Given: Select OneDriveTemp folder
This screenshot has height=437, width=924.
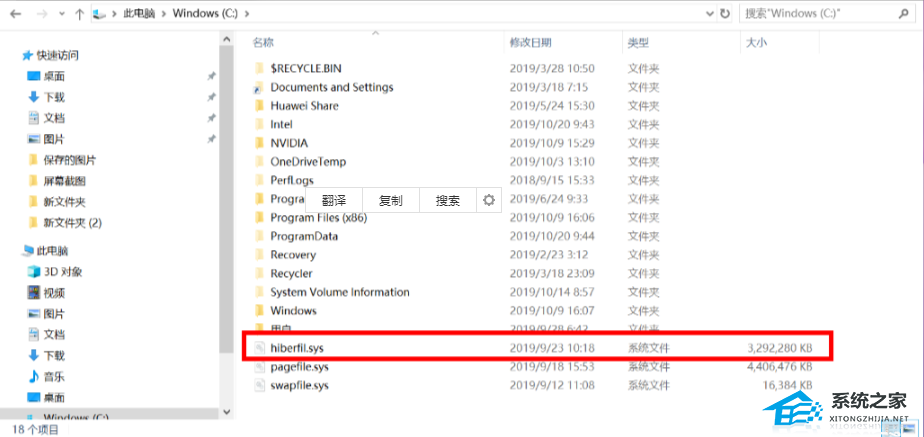Looking at the screenshot, I should pos(308,162).
